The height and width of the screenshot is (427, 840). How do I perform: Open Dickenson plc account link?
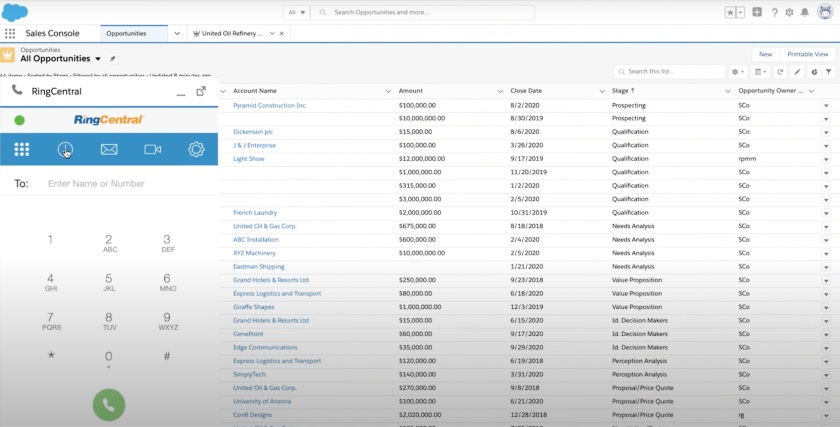coord(253,132)
